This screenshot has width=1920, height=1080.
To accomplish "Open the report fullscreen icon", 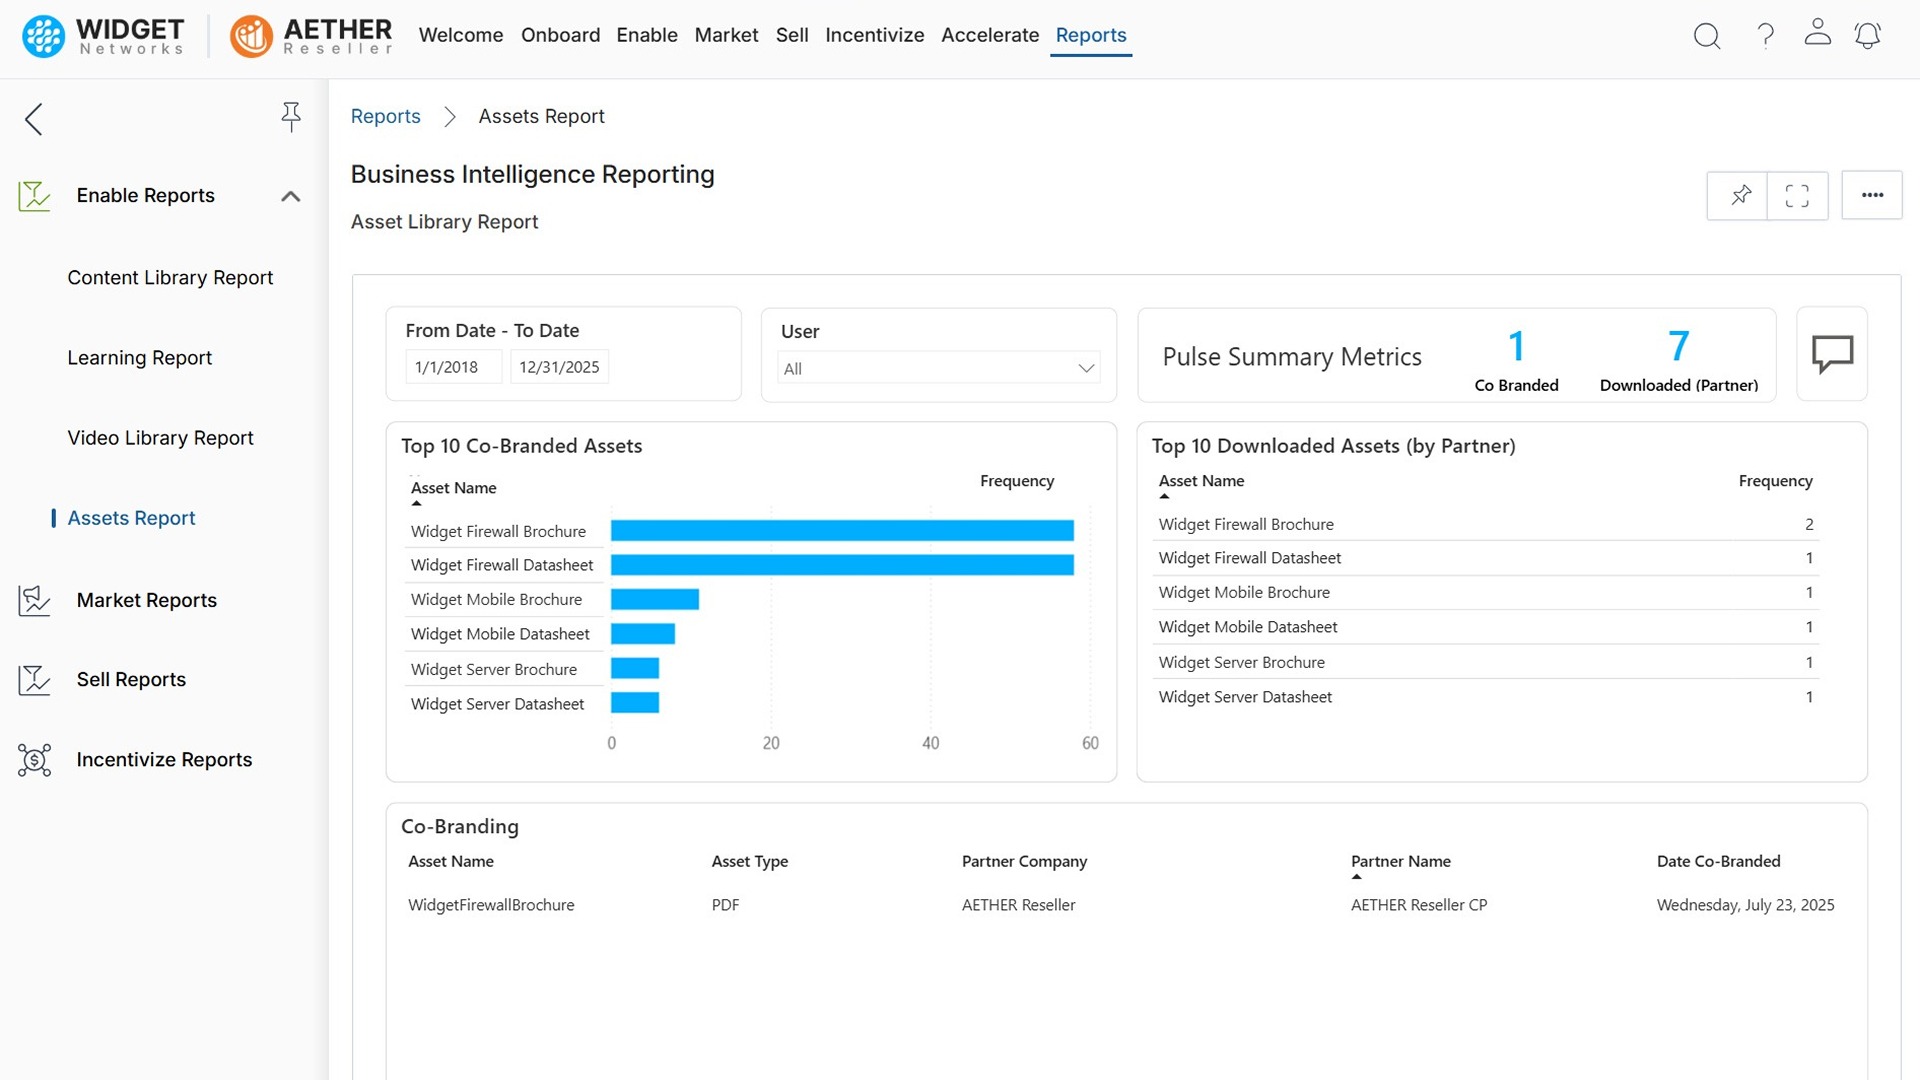I will [x=1798, y=195].
